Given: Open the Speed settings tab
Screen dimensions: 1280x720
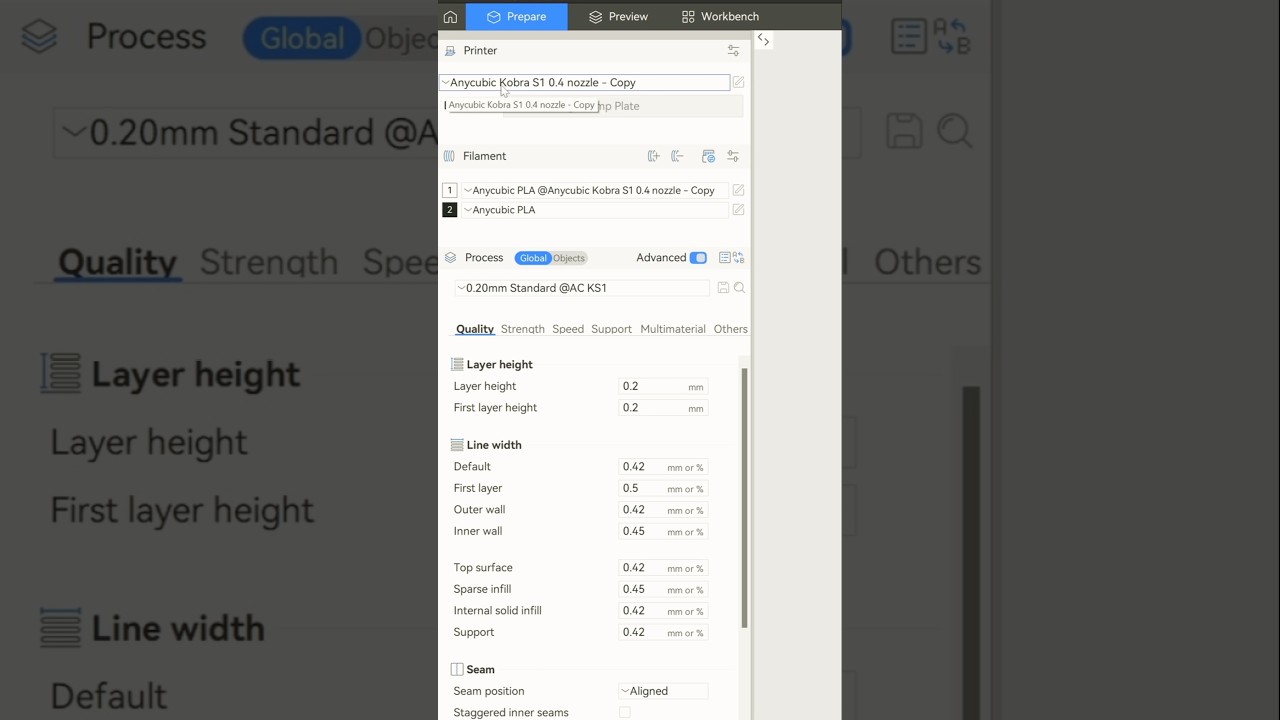Looking at the screenshot, I should coord(568,329).
